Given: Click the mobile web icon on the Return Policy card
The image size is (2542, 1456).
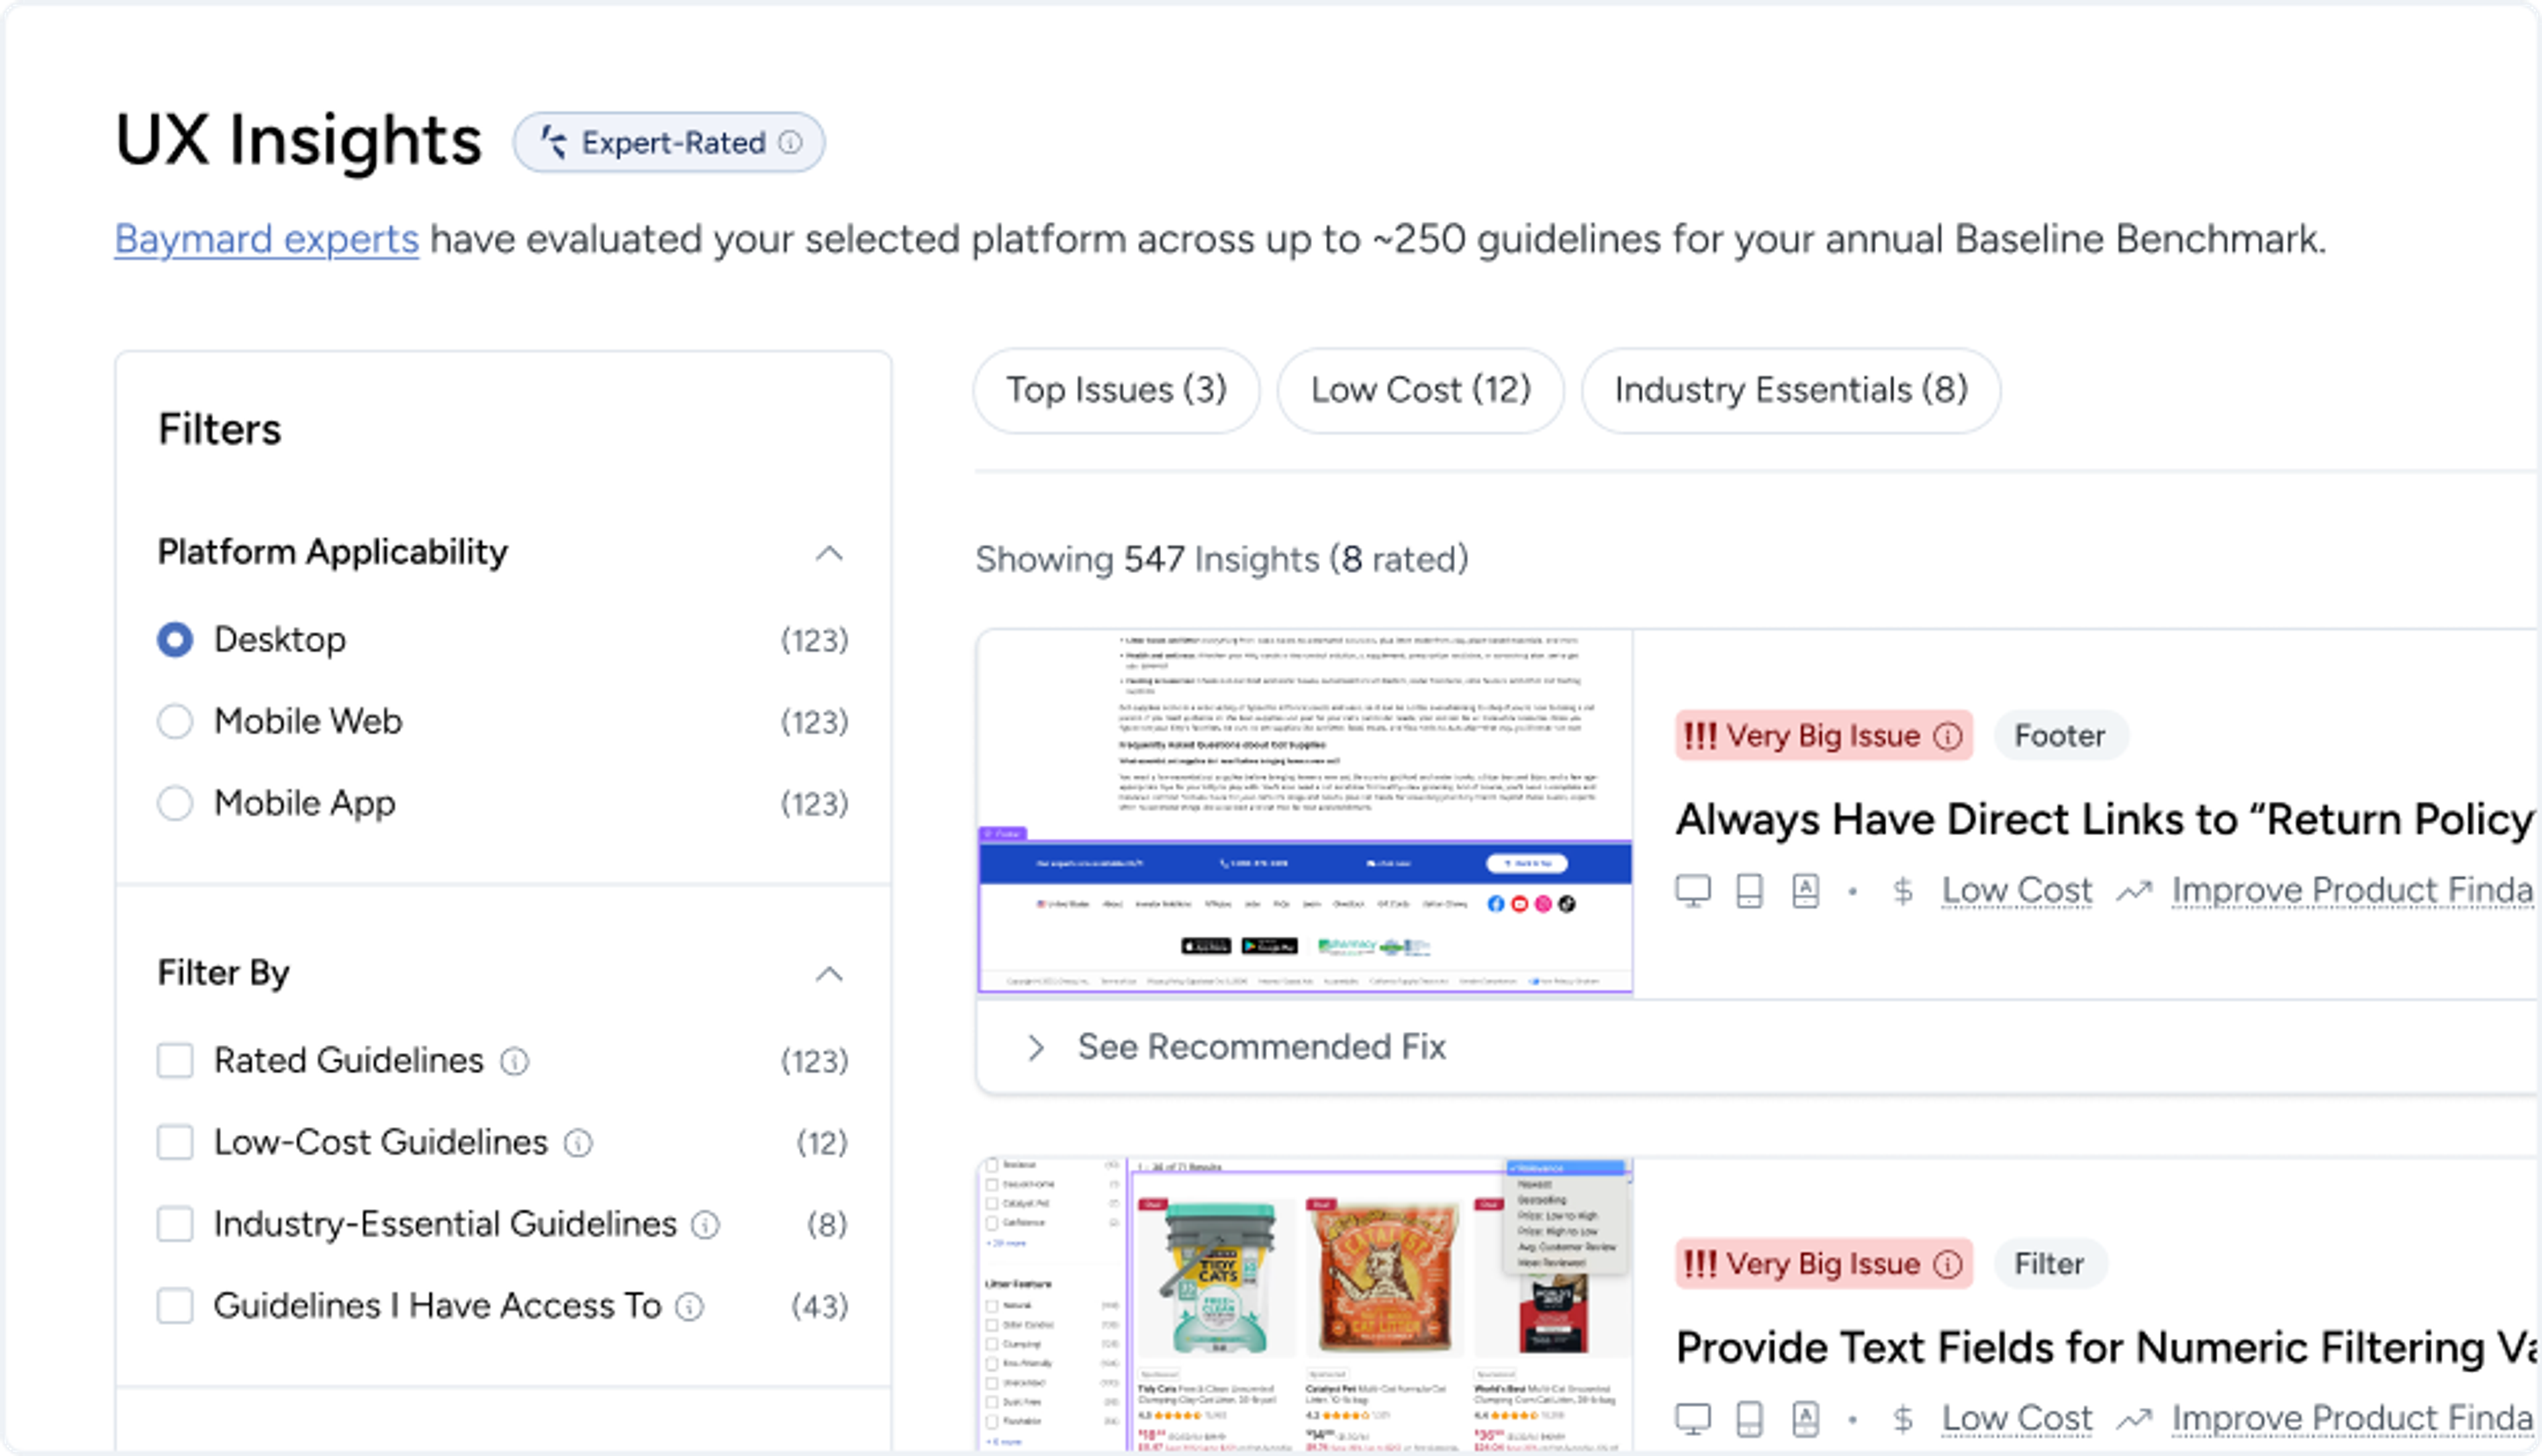Looking at the screenshot, I should (x=1749, y=891).
